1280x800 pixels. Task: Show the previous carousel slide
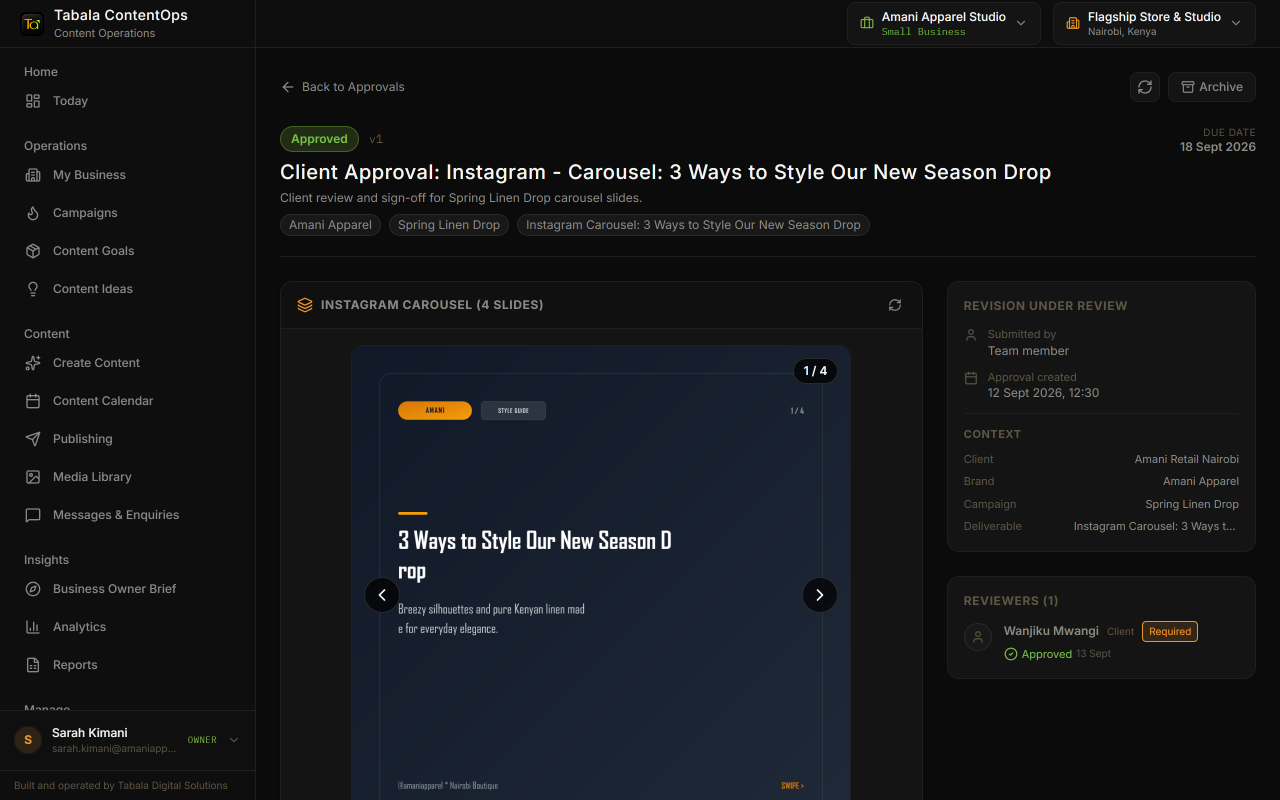[382, 595]
